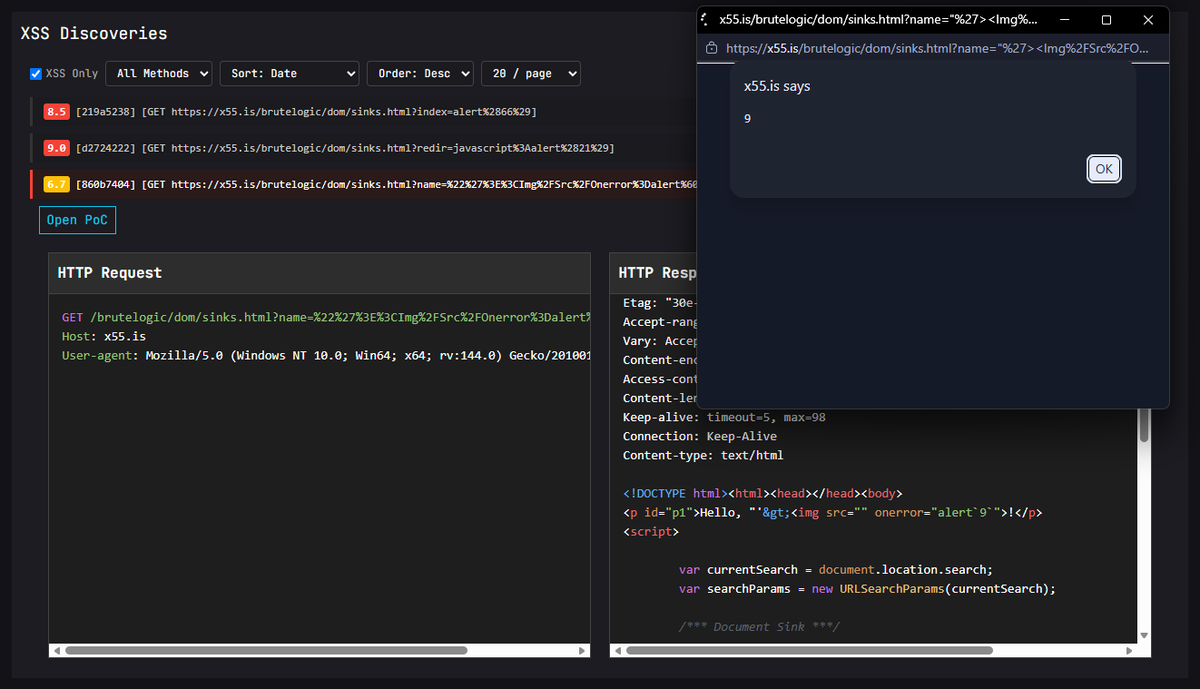Click the HTTP Response horizontal scrollbar thumb
This screenshot has height=689, width=1200.
pos(809,650)
